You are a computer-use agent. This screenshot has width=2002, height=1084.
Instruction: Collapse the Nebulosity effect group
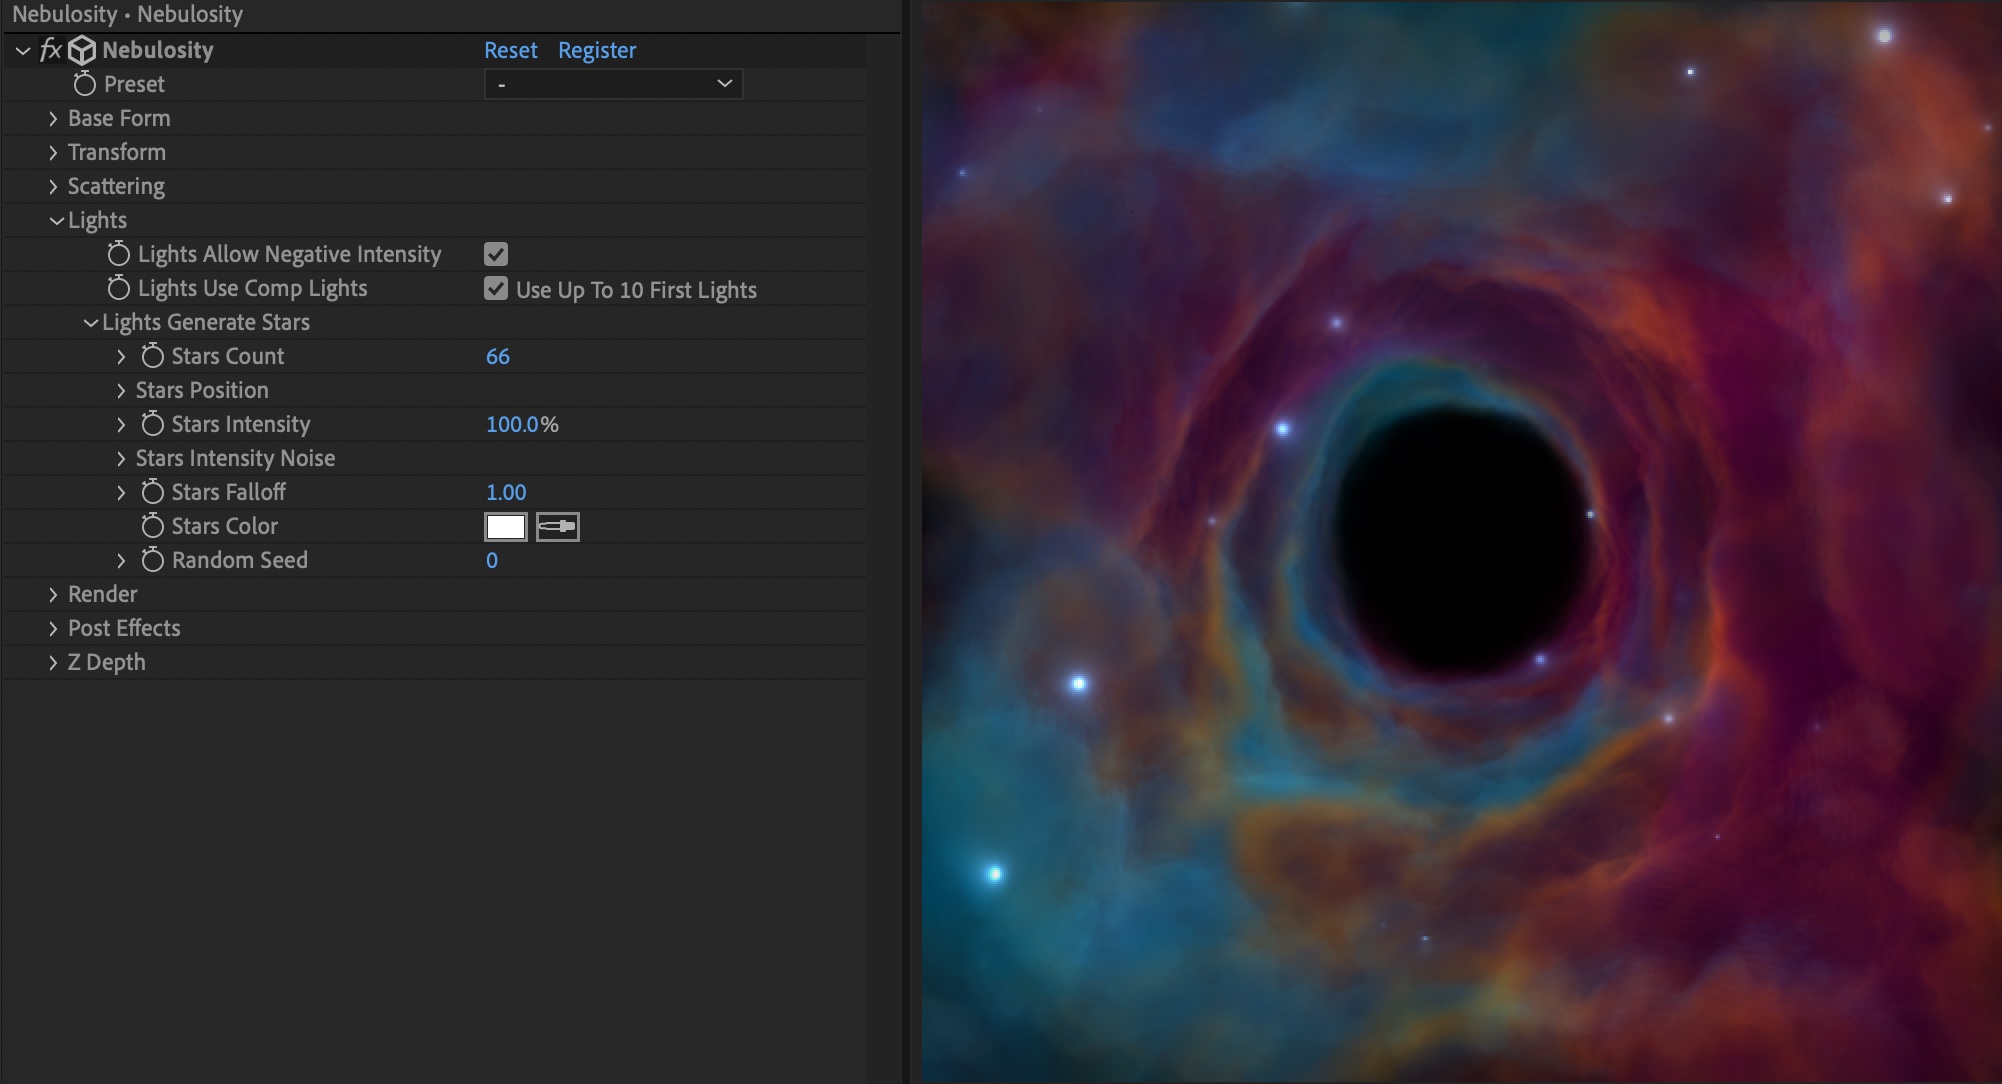(x=23, y=50)
